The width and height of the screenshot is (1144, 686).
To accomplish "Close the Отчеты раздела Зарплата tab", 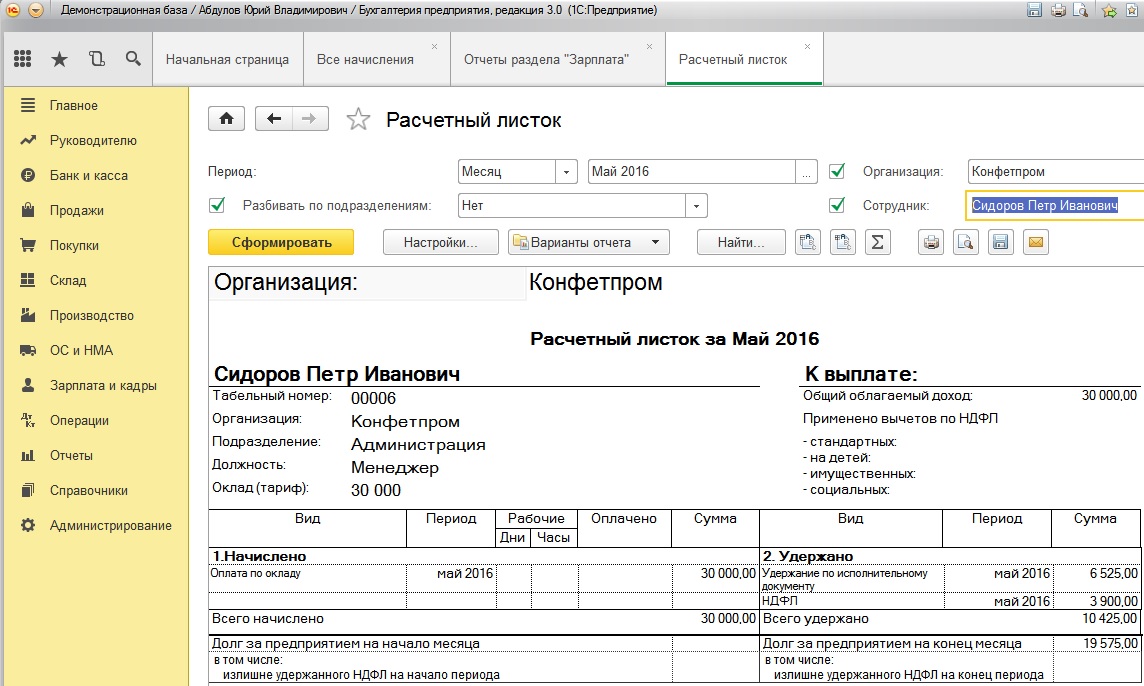I will pos(649,47).
